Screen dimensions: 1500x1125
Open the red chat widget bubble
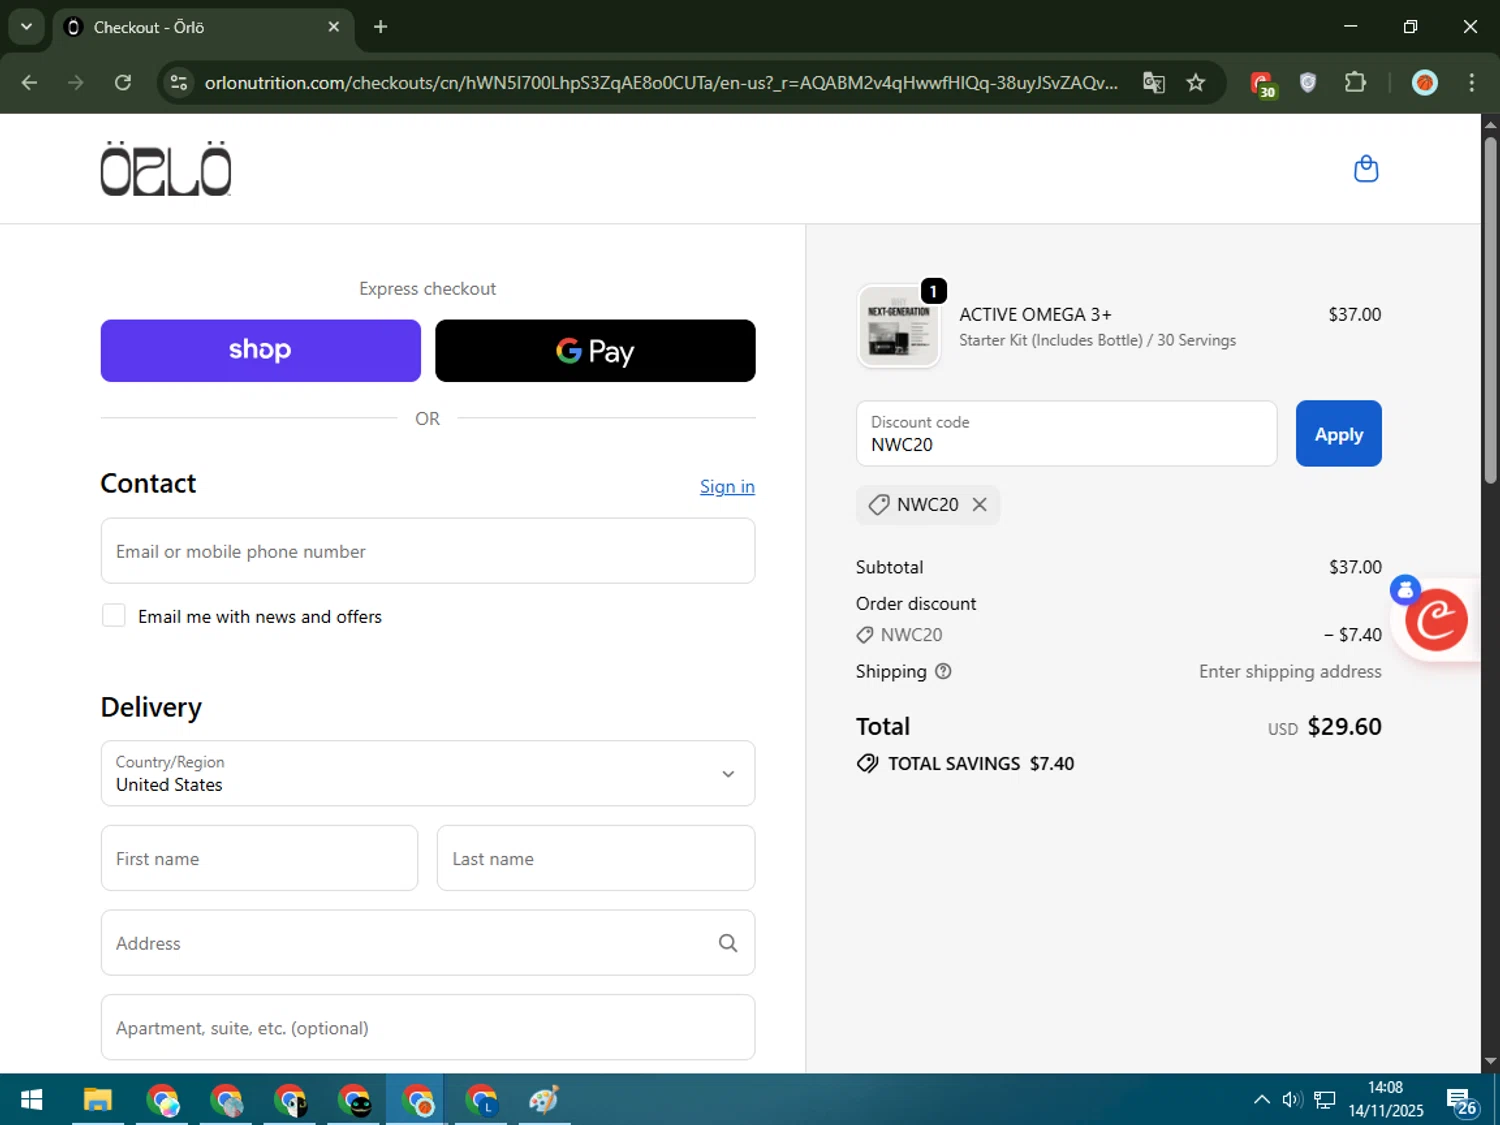pos(1436,620)
